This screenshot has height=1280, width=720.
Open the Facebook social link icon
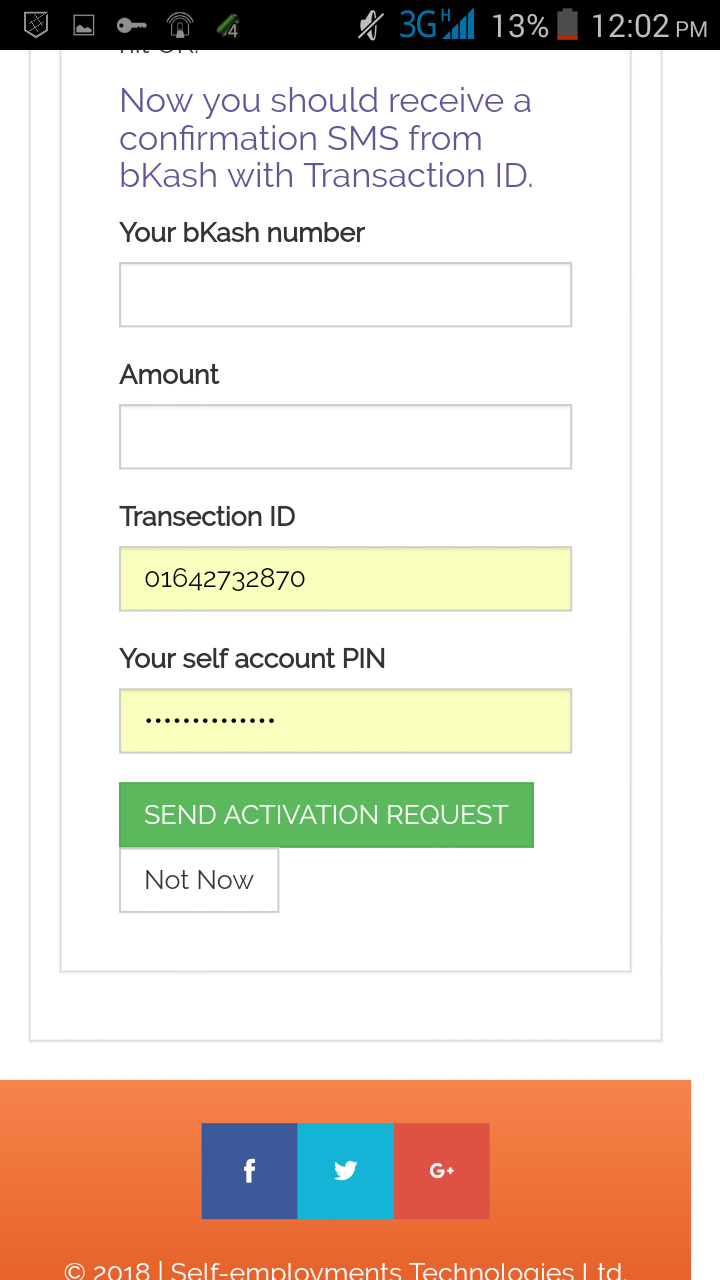pyautogui.click(x=249, y=1171)
